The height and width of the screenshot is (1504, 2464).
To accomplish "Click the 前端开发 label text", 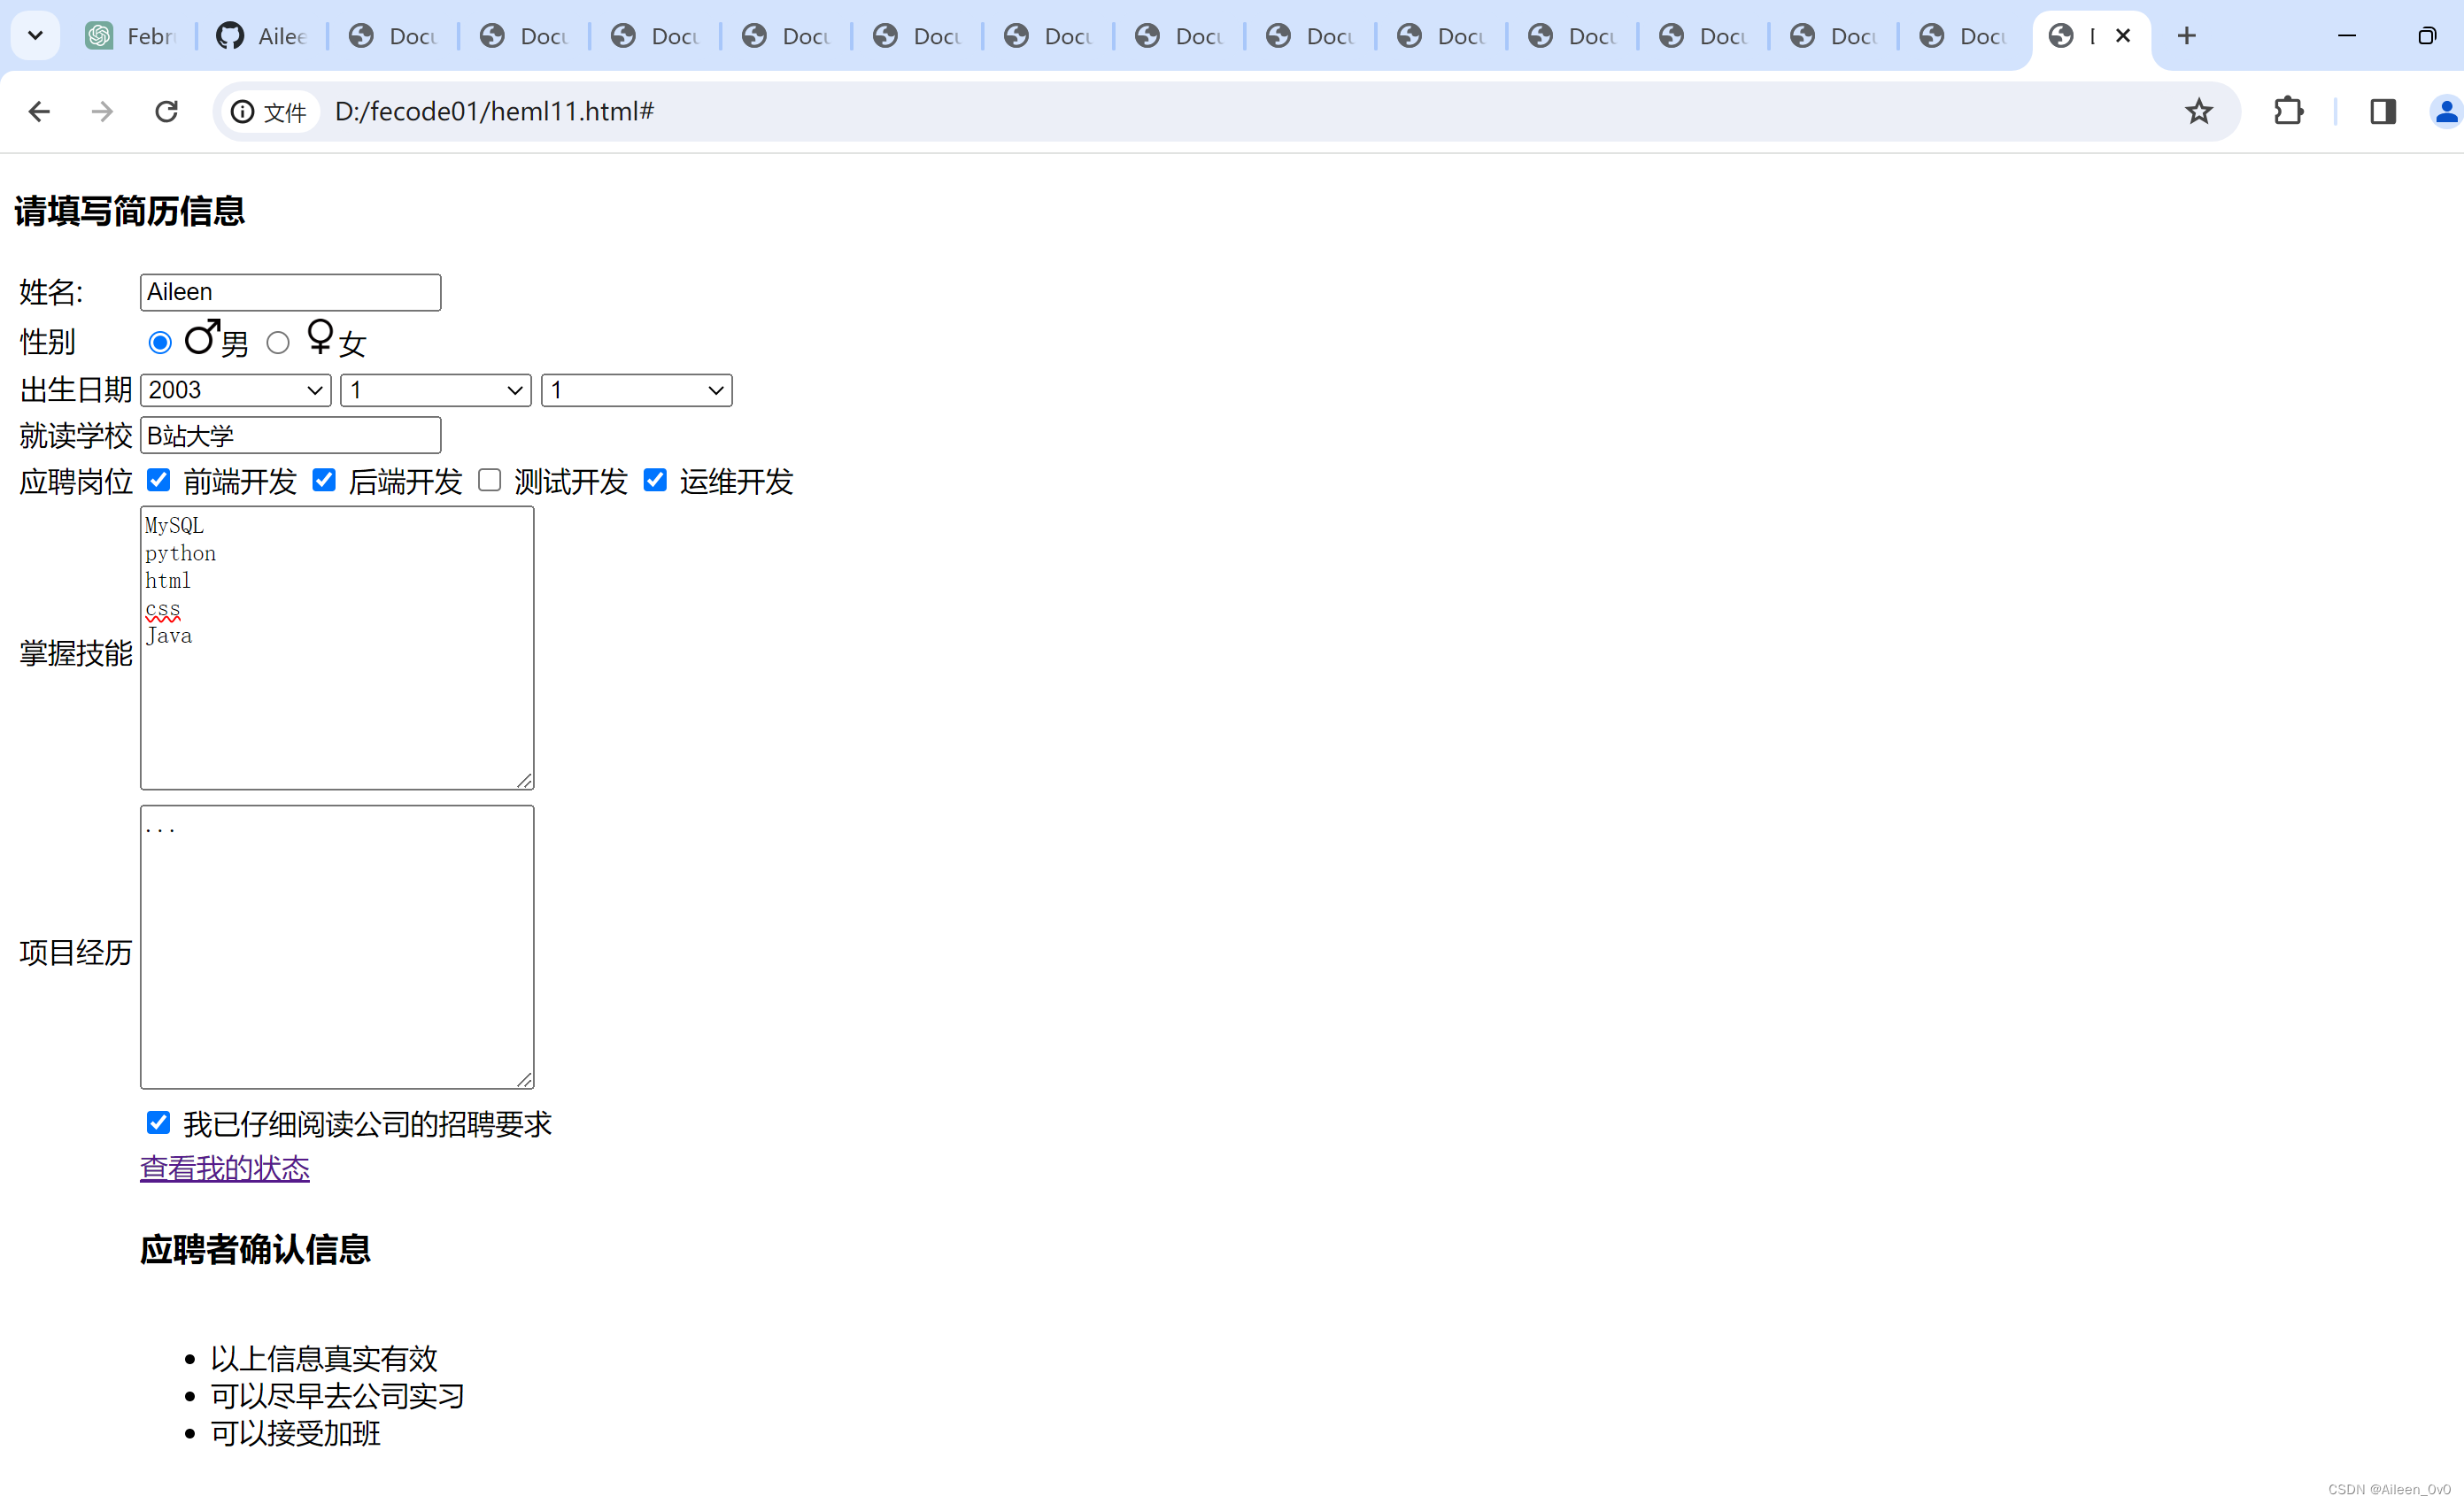I will 240,482.
